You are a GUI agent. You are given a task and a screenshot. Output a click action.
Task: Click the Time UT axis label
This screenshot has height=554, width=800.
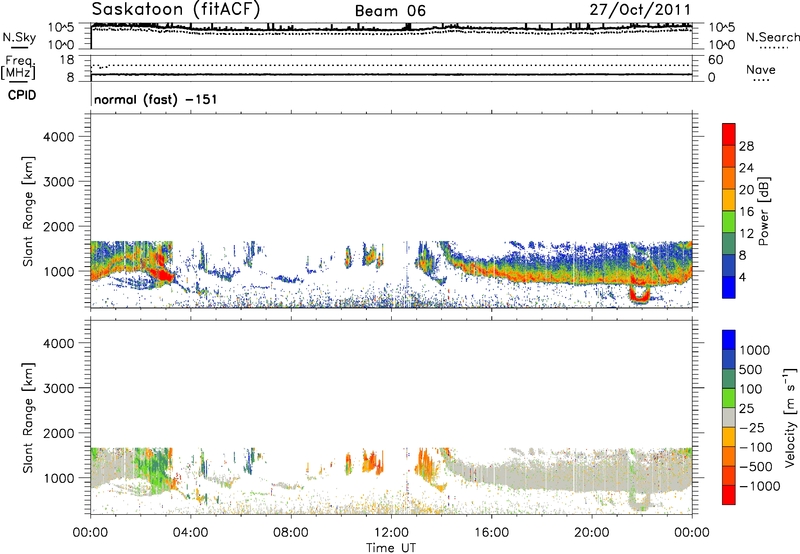(x=391, y=547)
